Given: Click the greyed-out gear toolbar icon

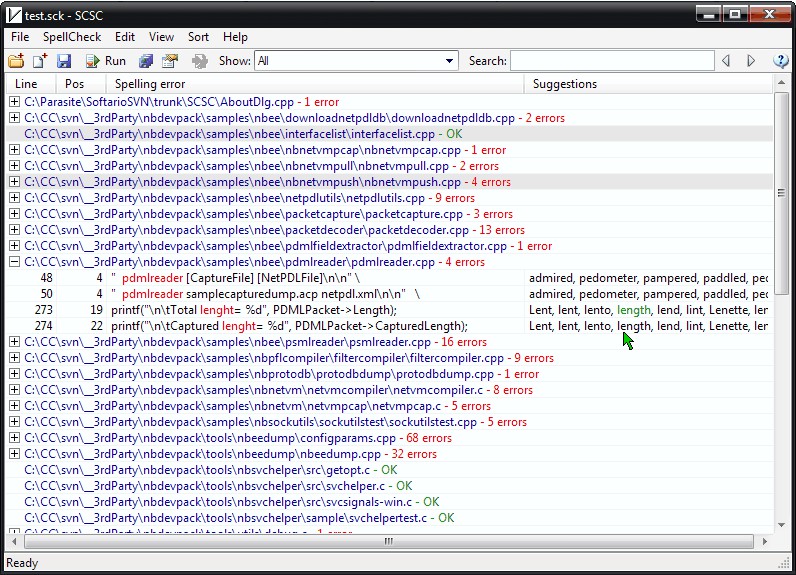Looking at the screenshot, I should [x=200, y=61].
